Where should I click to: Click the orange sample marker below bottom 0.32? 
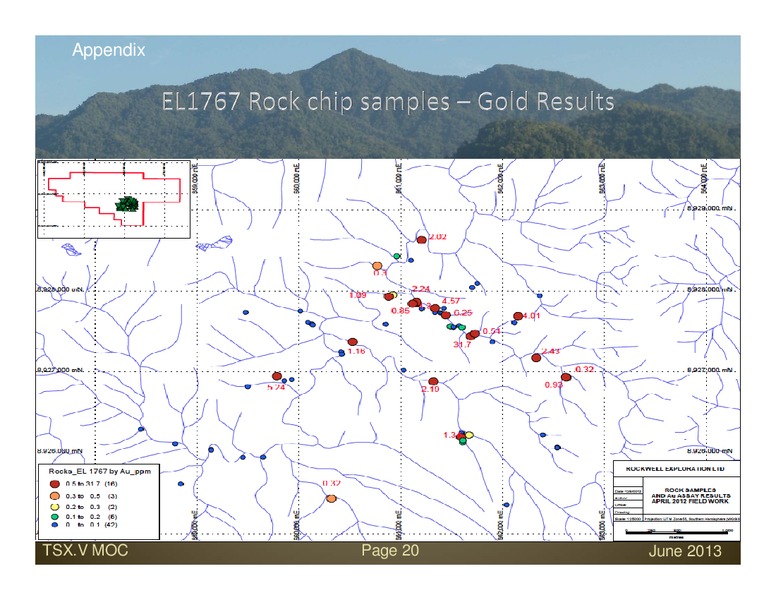[331, 499]
